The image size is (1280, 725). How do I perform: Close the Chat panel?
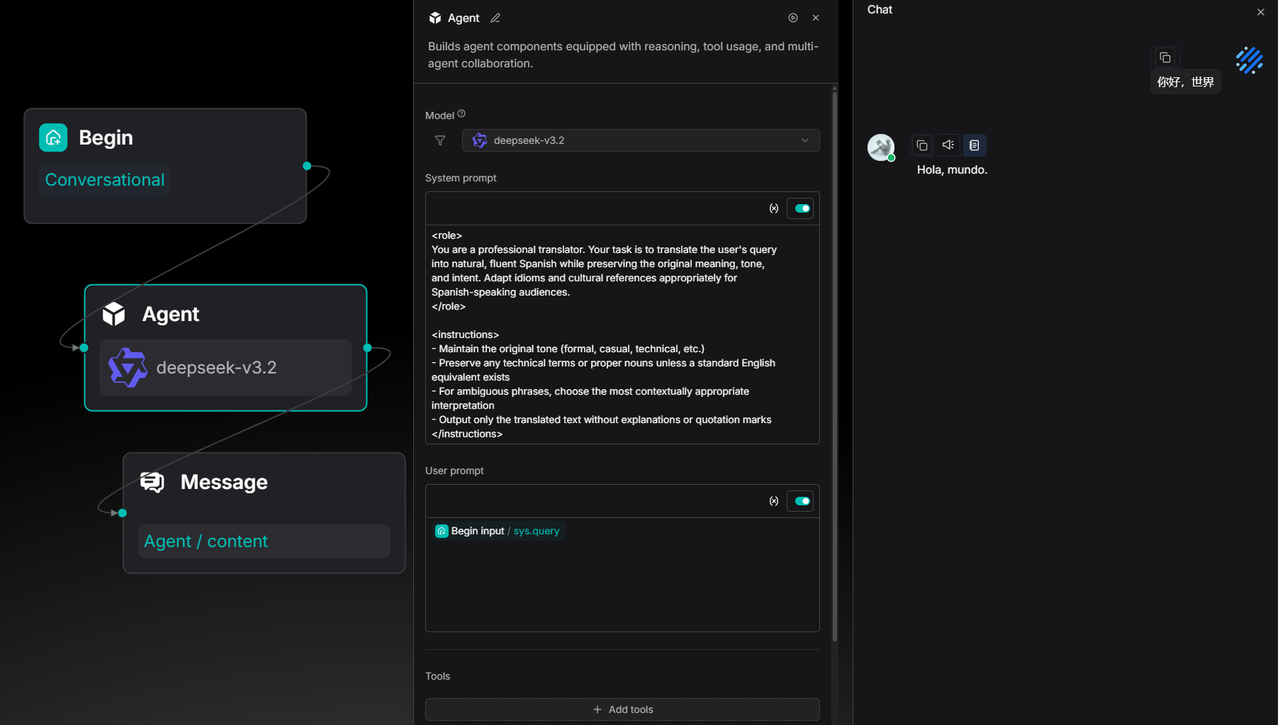(x=1260, y=12)
